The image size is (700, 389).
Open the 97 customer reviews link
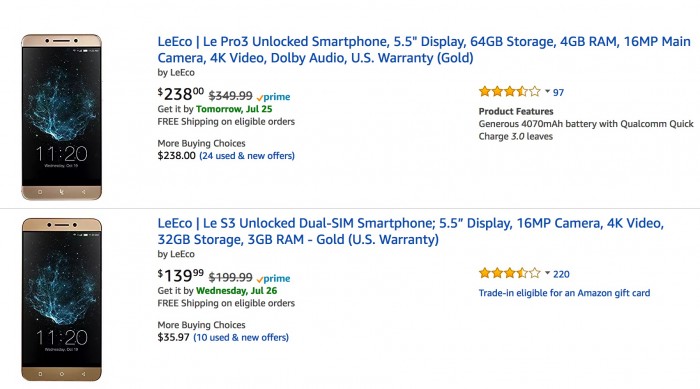[558, 92]
